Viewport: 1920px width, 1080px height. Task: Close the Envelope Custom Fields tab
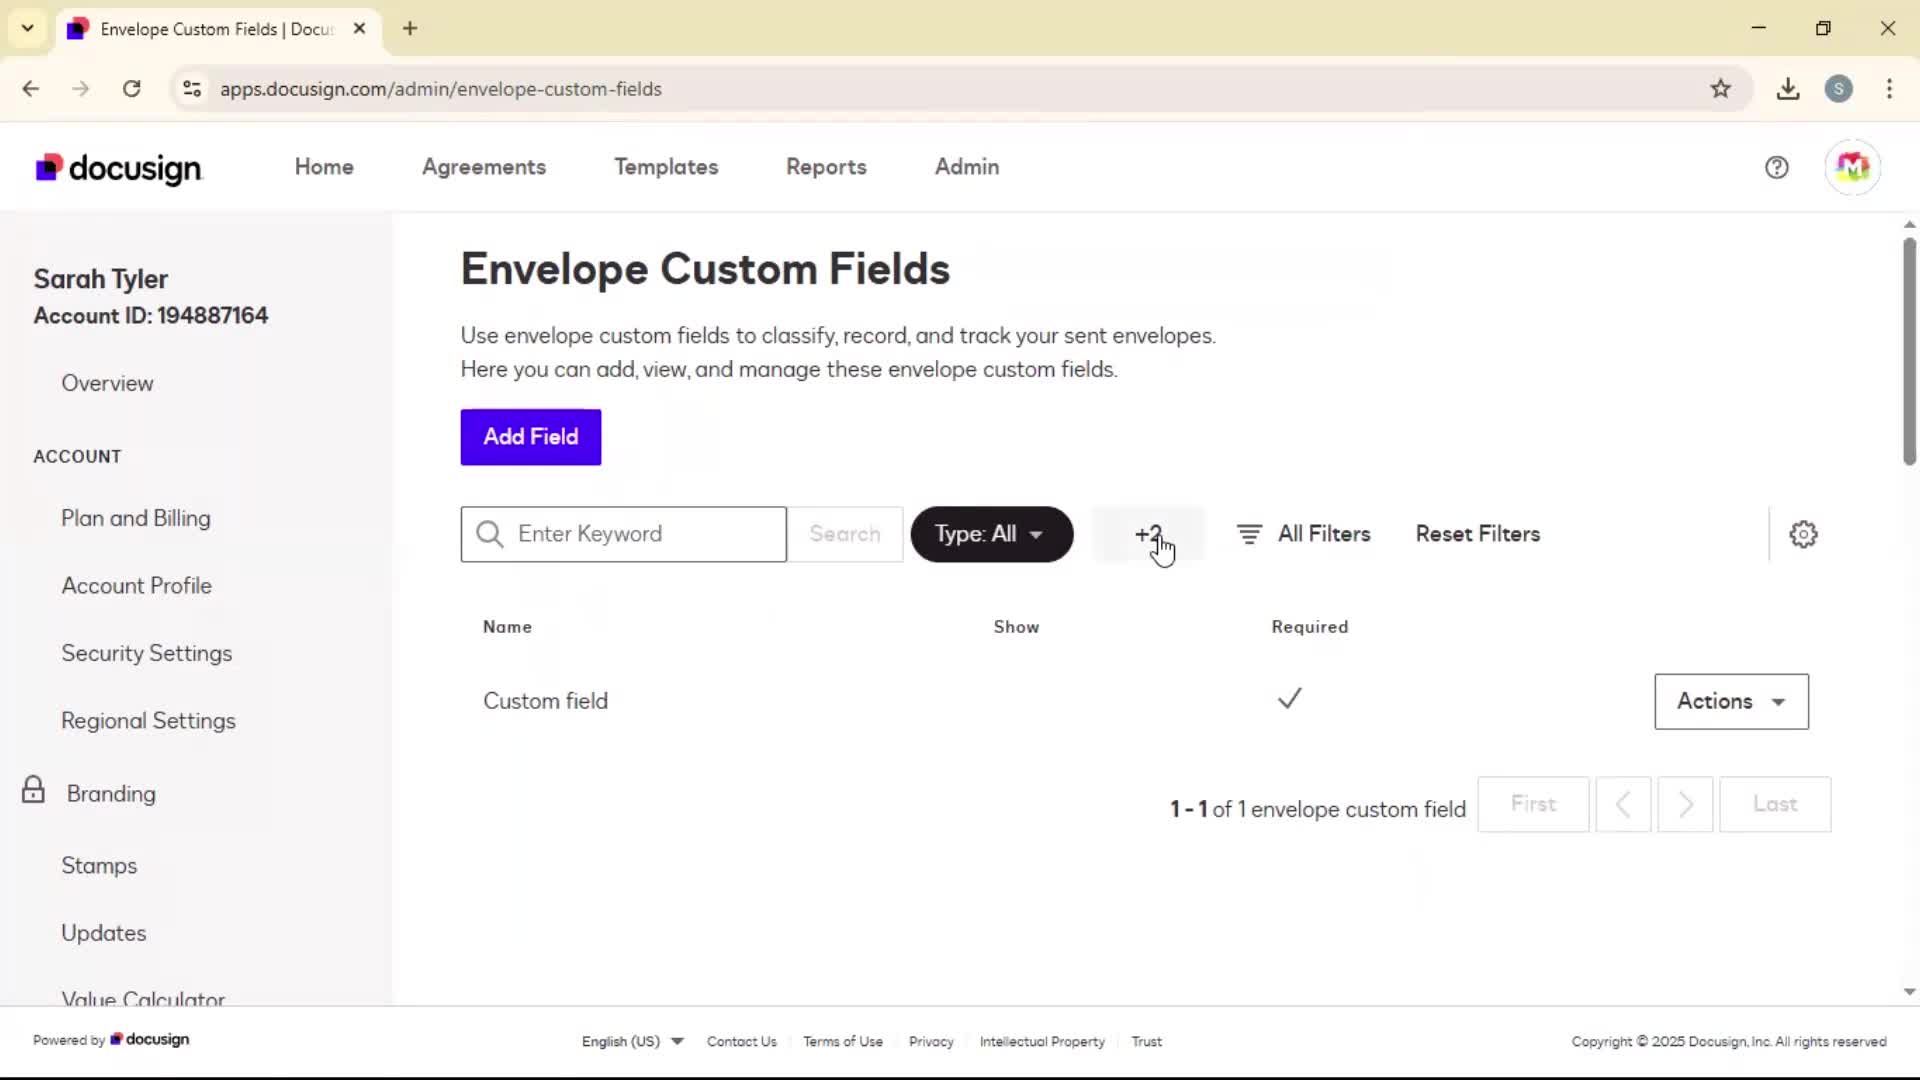[359, 28]
